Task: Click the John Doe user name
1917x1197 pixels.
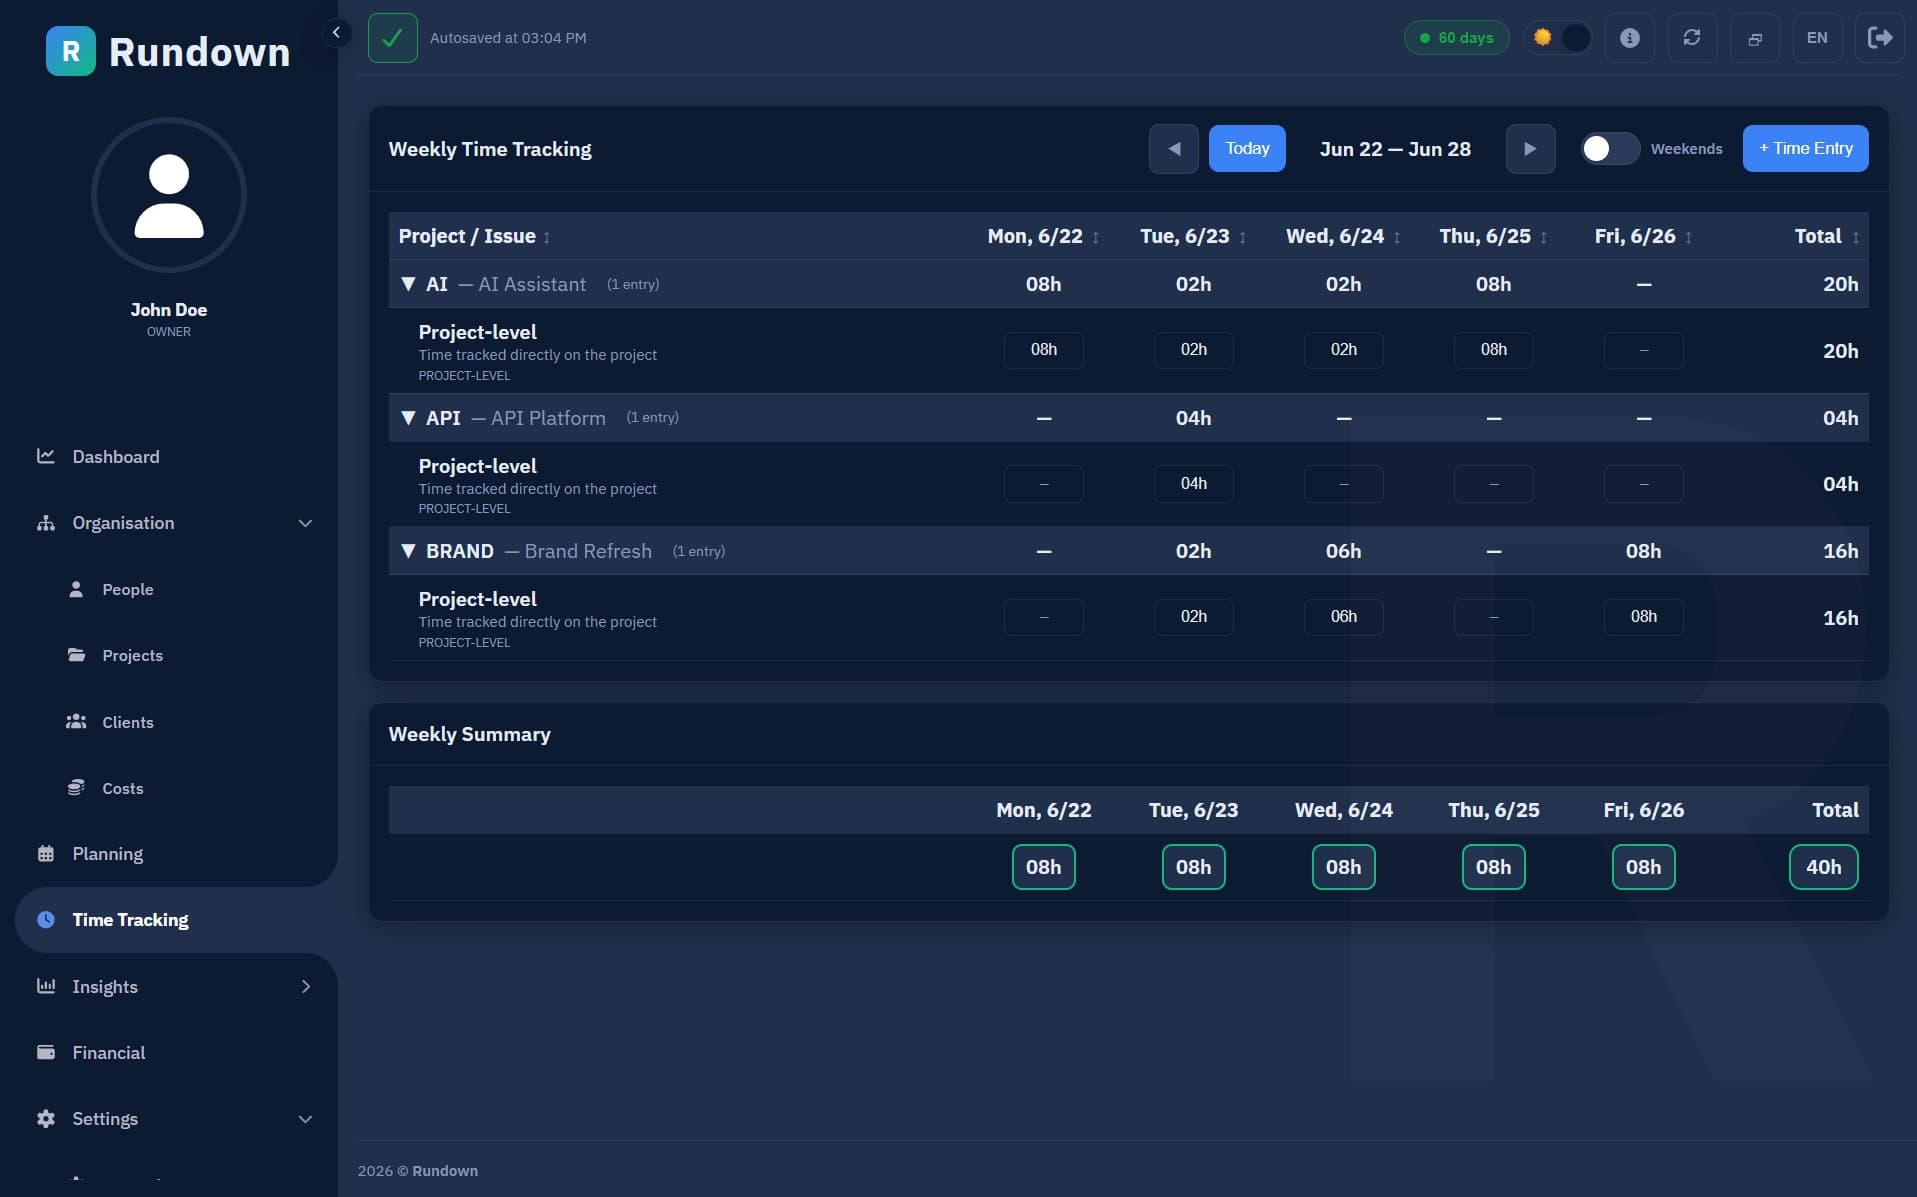Action: tap(169, 310)
